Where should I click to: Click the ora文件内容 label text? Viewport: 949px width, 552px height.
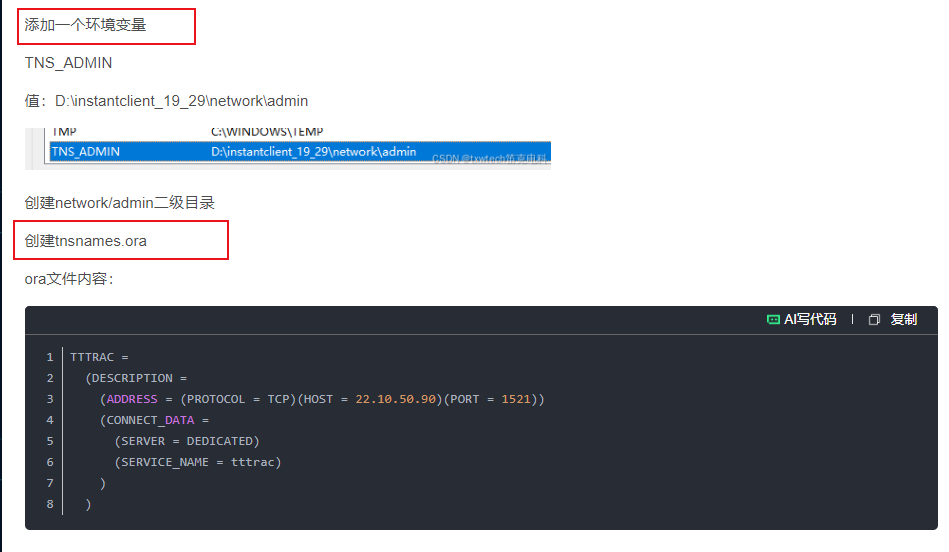(x=68, y=279)
